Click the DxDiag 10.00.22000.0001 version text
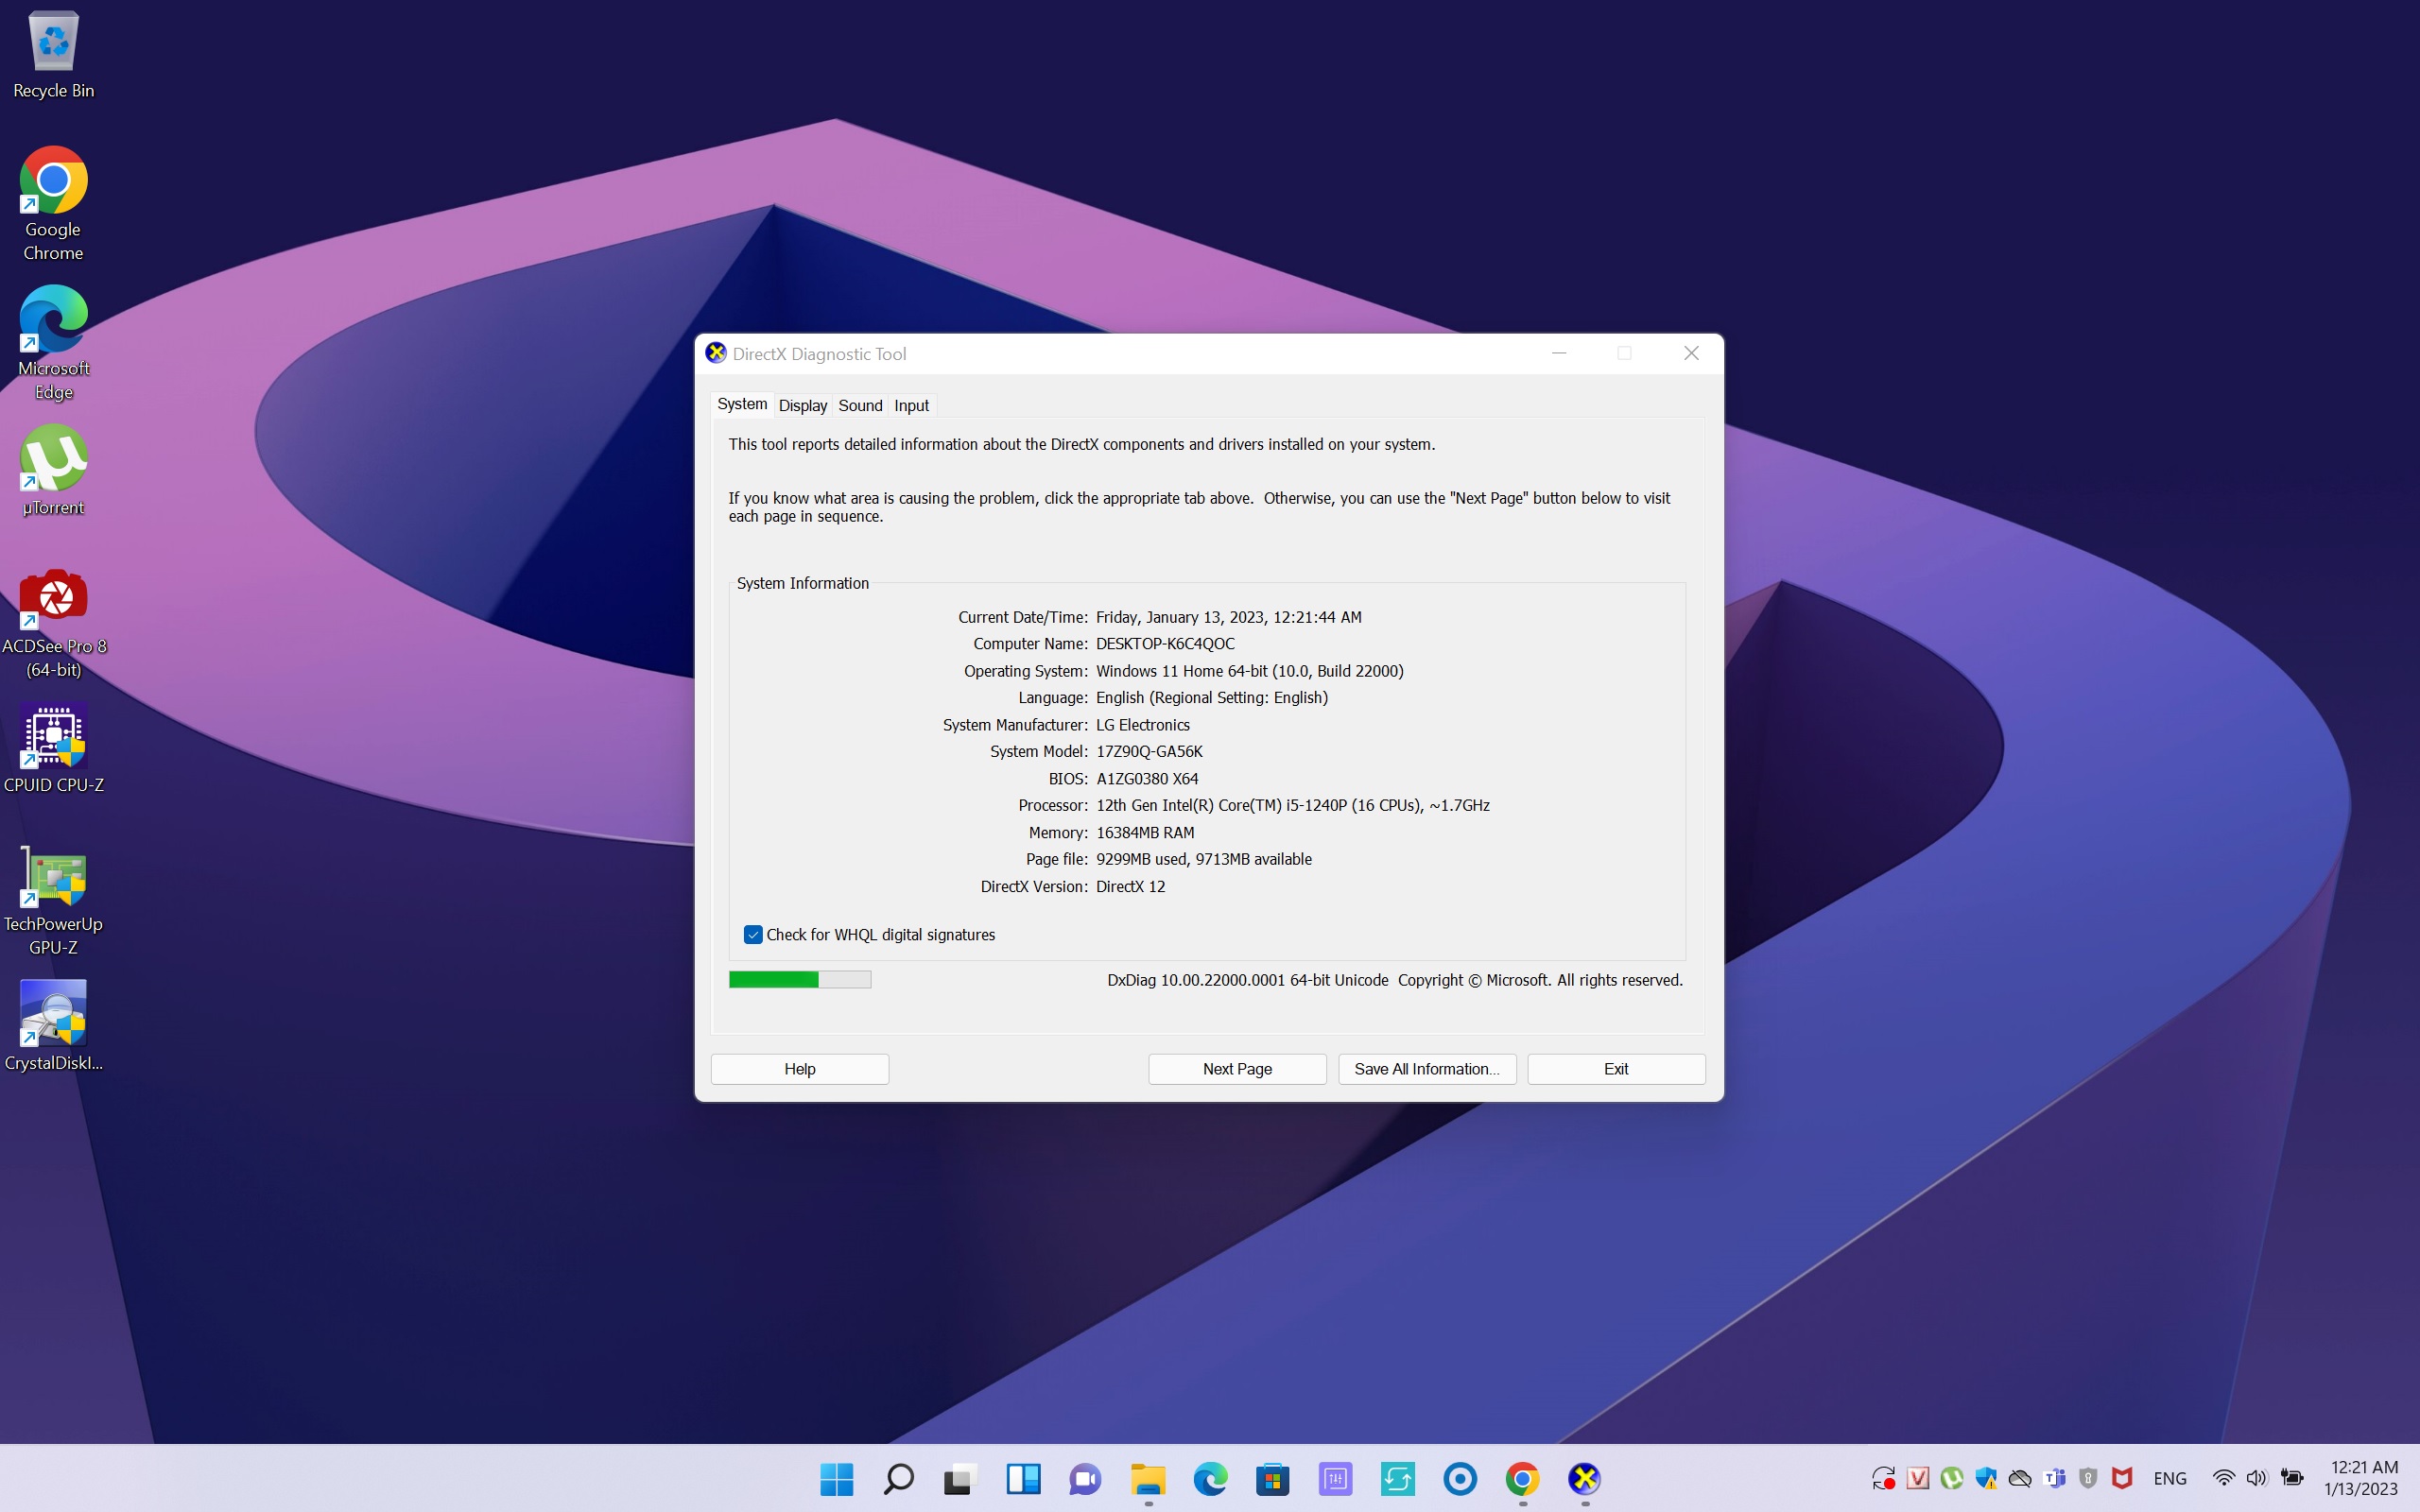 (x=1248, y=980)
